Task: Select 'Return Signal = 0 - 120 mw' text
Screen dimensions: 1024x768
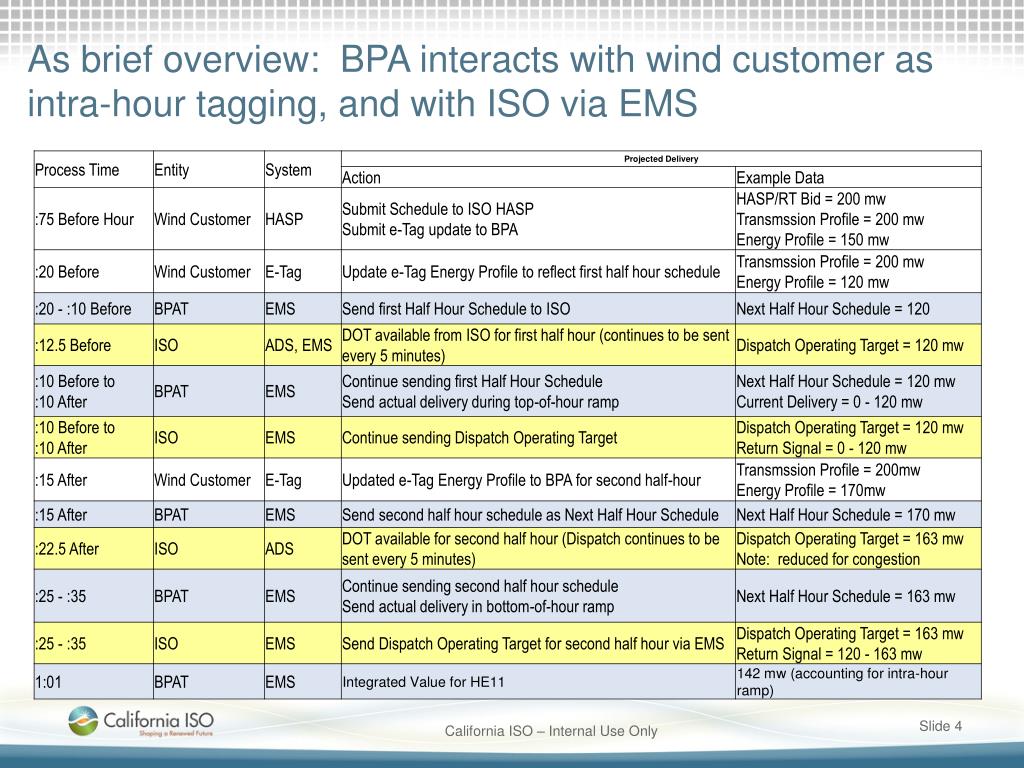Action: pyautogui.click(x=821, y=449)
